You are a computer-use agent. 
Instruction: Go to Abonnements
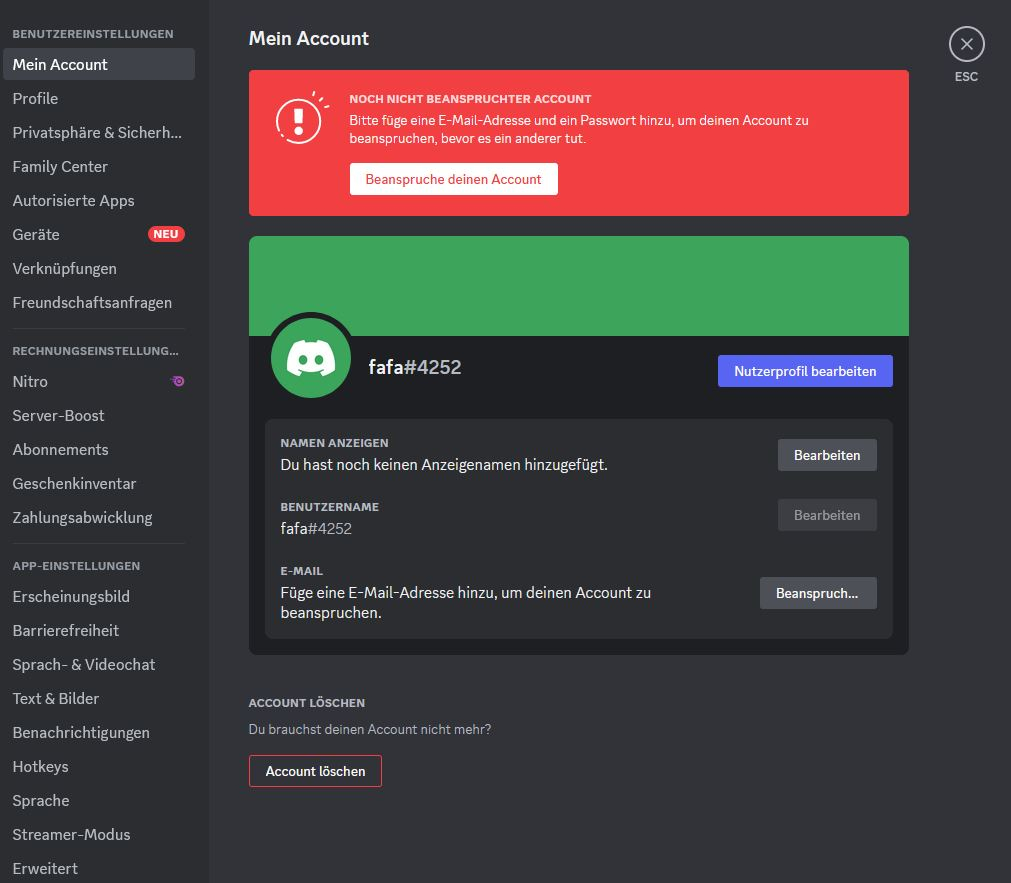click(x=99, y=450)
